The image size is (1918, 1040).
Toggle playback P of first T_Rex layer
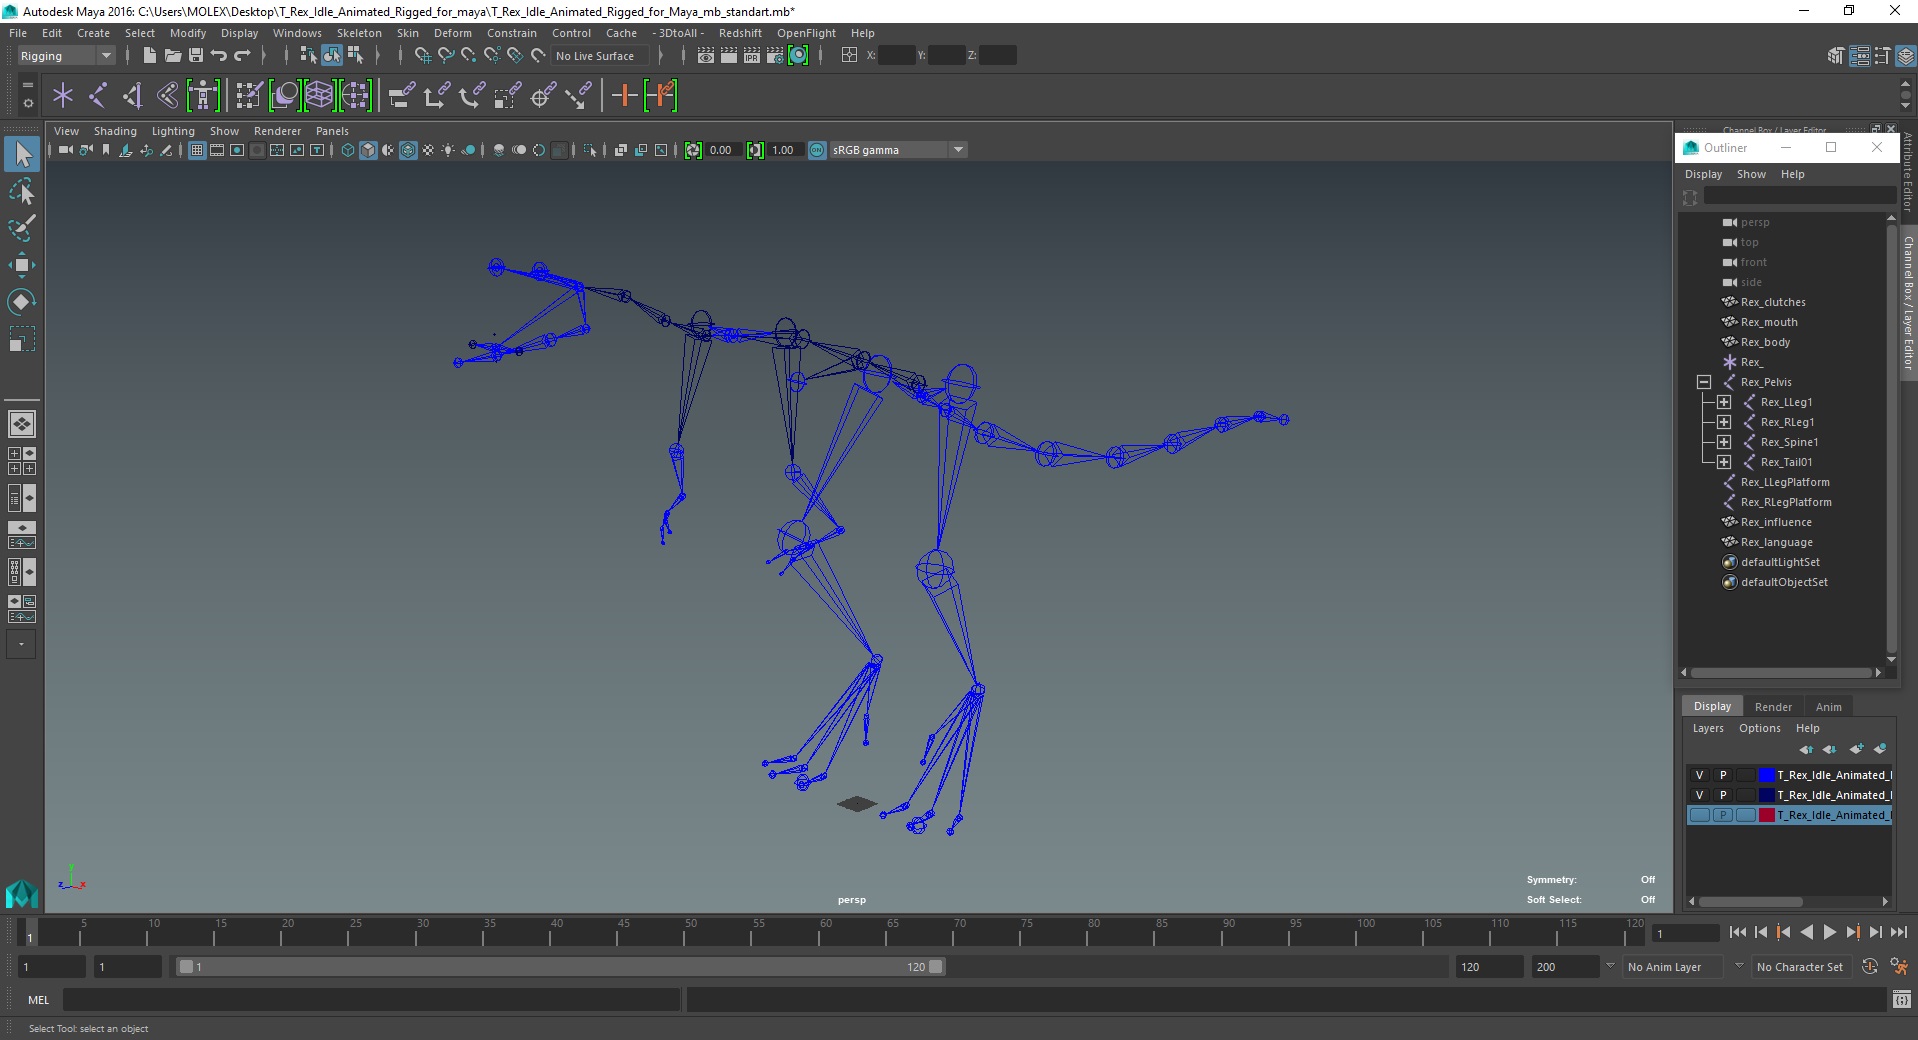click(x=1722, y=775)
